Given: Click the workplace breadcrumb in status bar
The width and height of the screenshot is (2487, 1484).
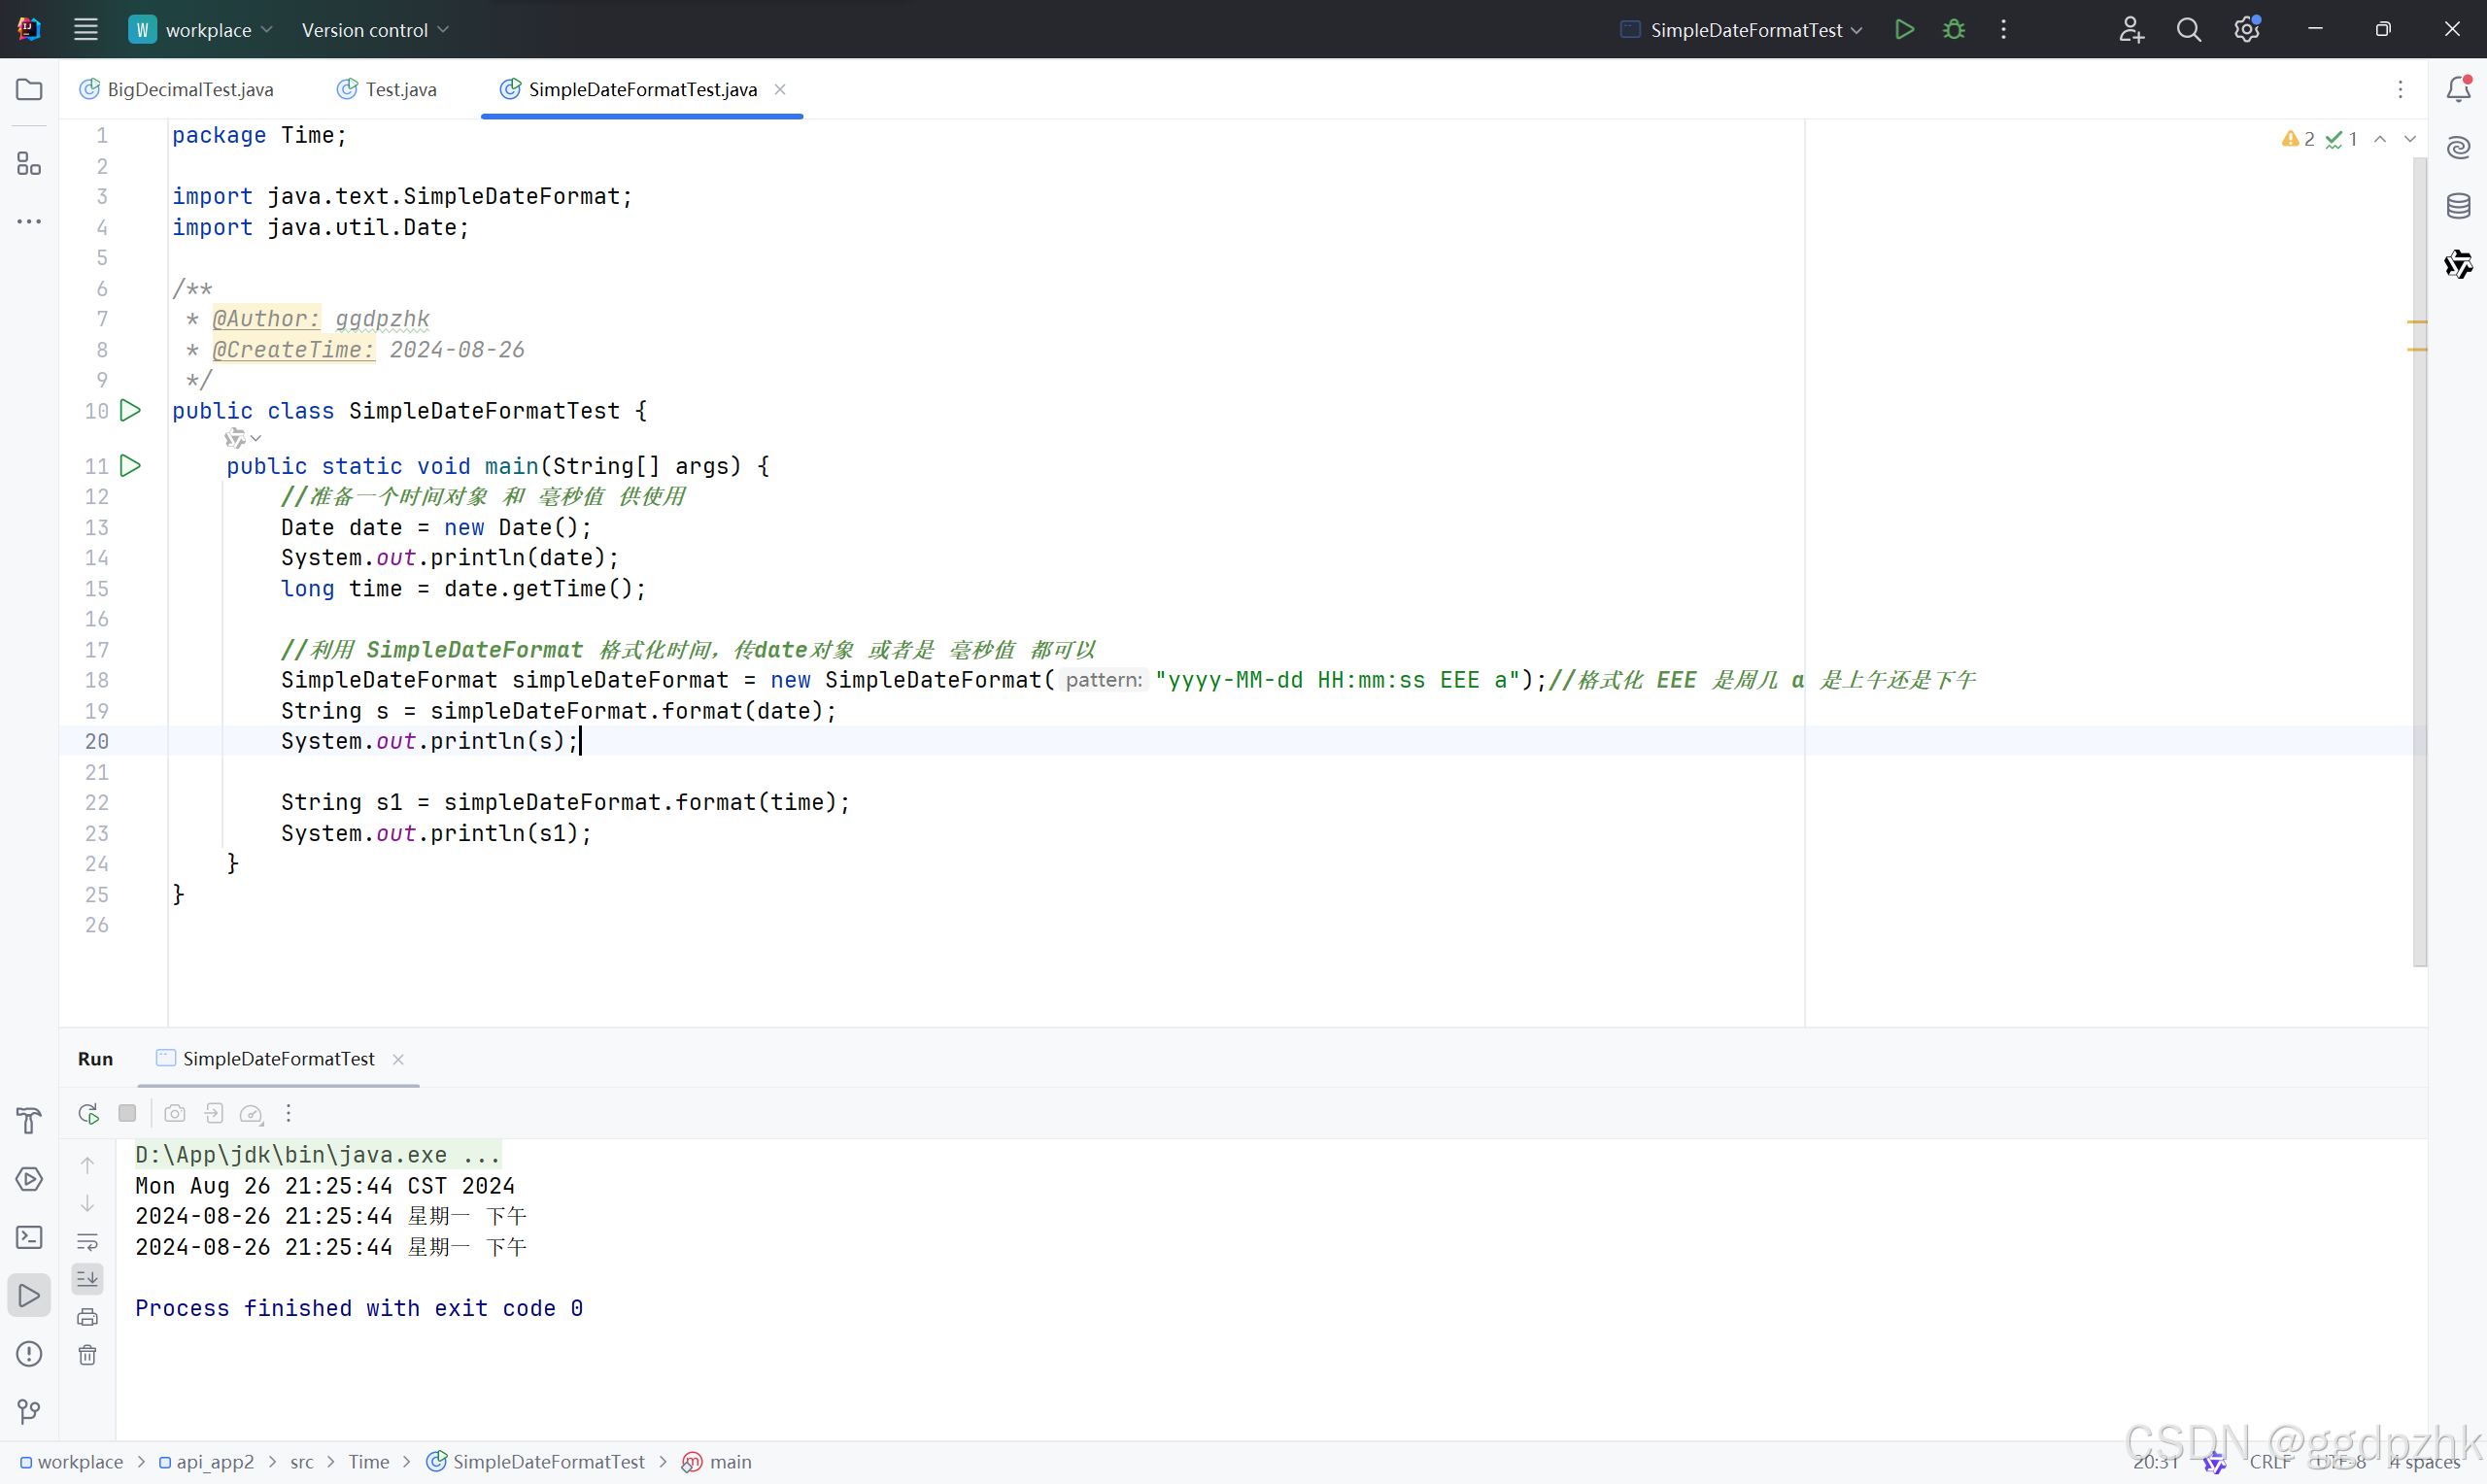Looking at the screenshot, I should [72, 1462].
